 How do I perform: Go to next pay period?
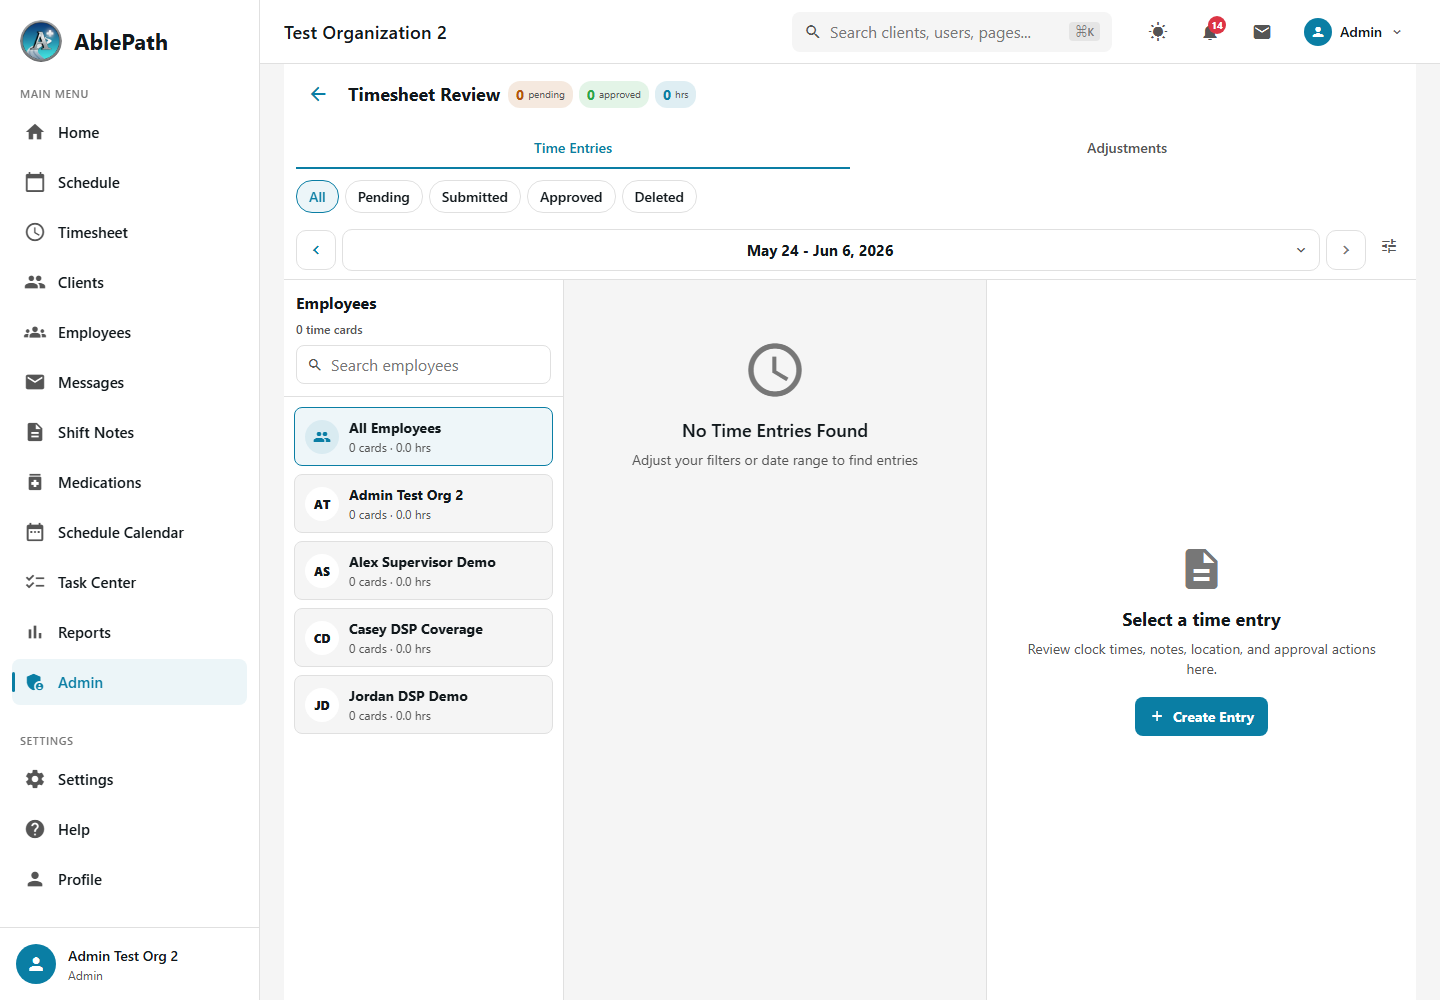point(1346,250)
